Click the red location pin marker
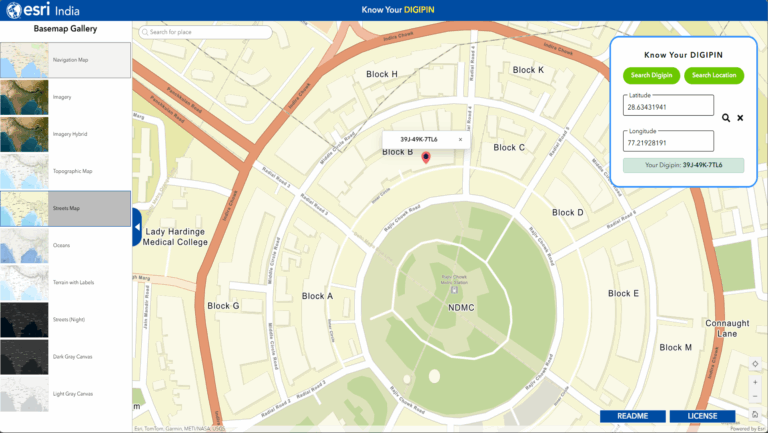 pyautogui.click(x=426, y=157)
